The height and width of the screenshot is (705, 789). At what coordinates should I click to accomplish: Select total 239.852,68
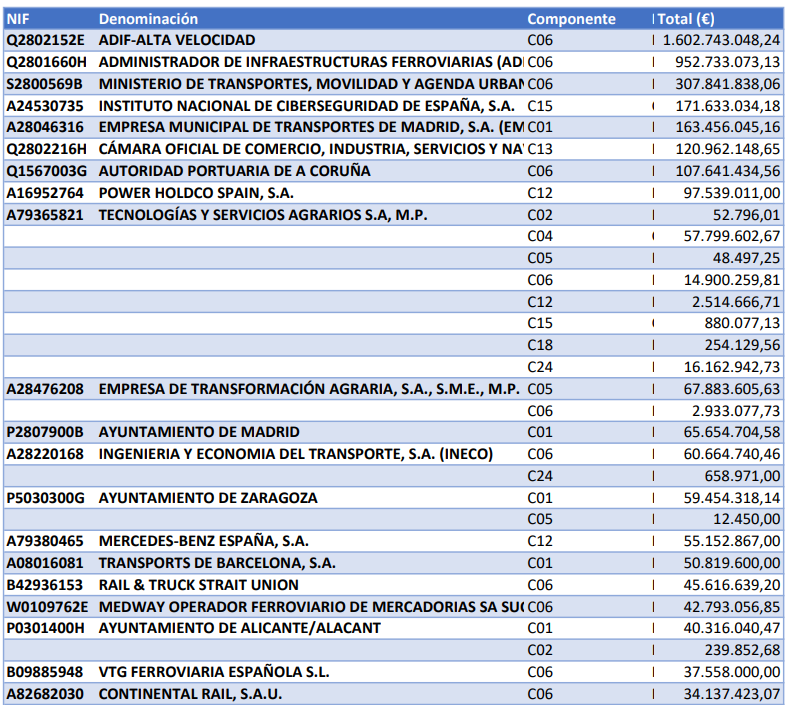(x=742, y=651)
